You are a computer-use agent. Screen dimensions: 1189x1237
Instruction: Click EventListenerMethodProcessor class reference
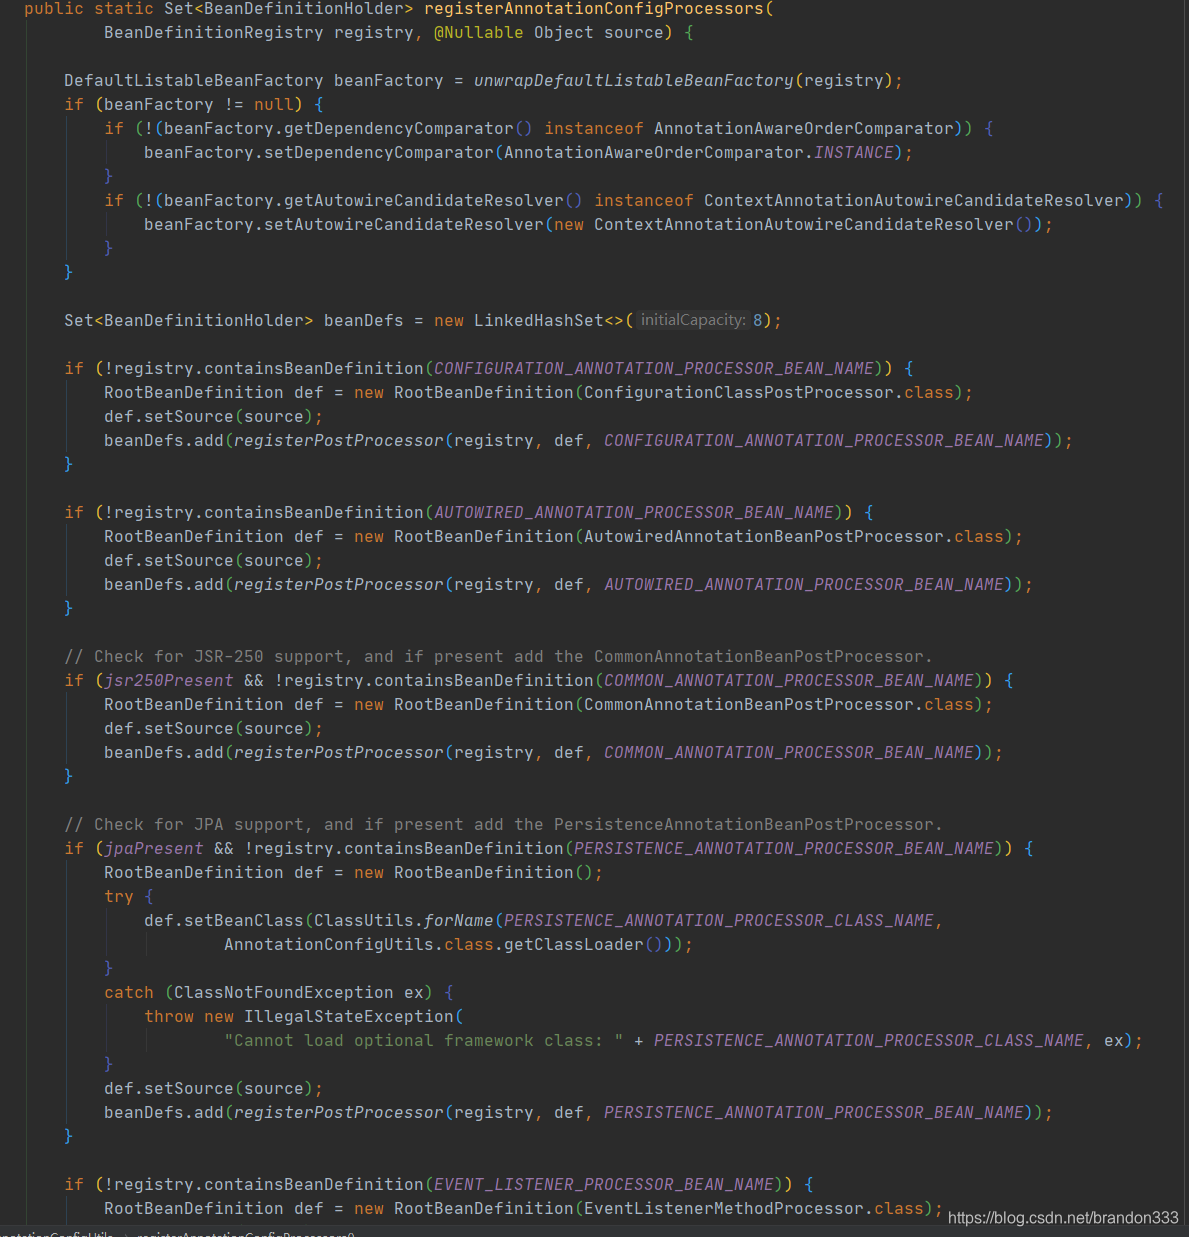click(724, 1209)
